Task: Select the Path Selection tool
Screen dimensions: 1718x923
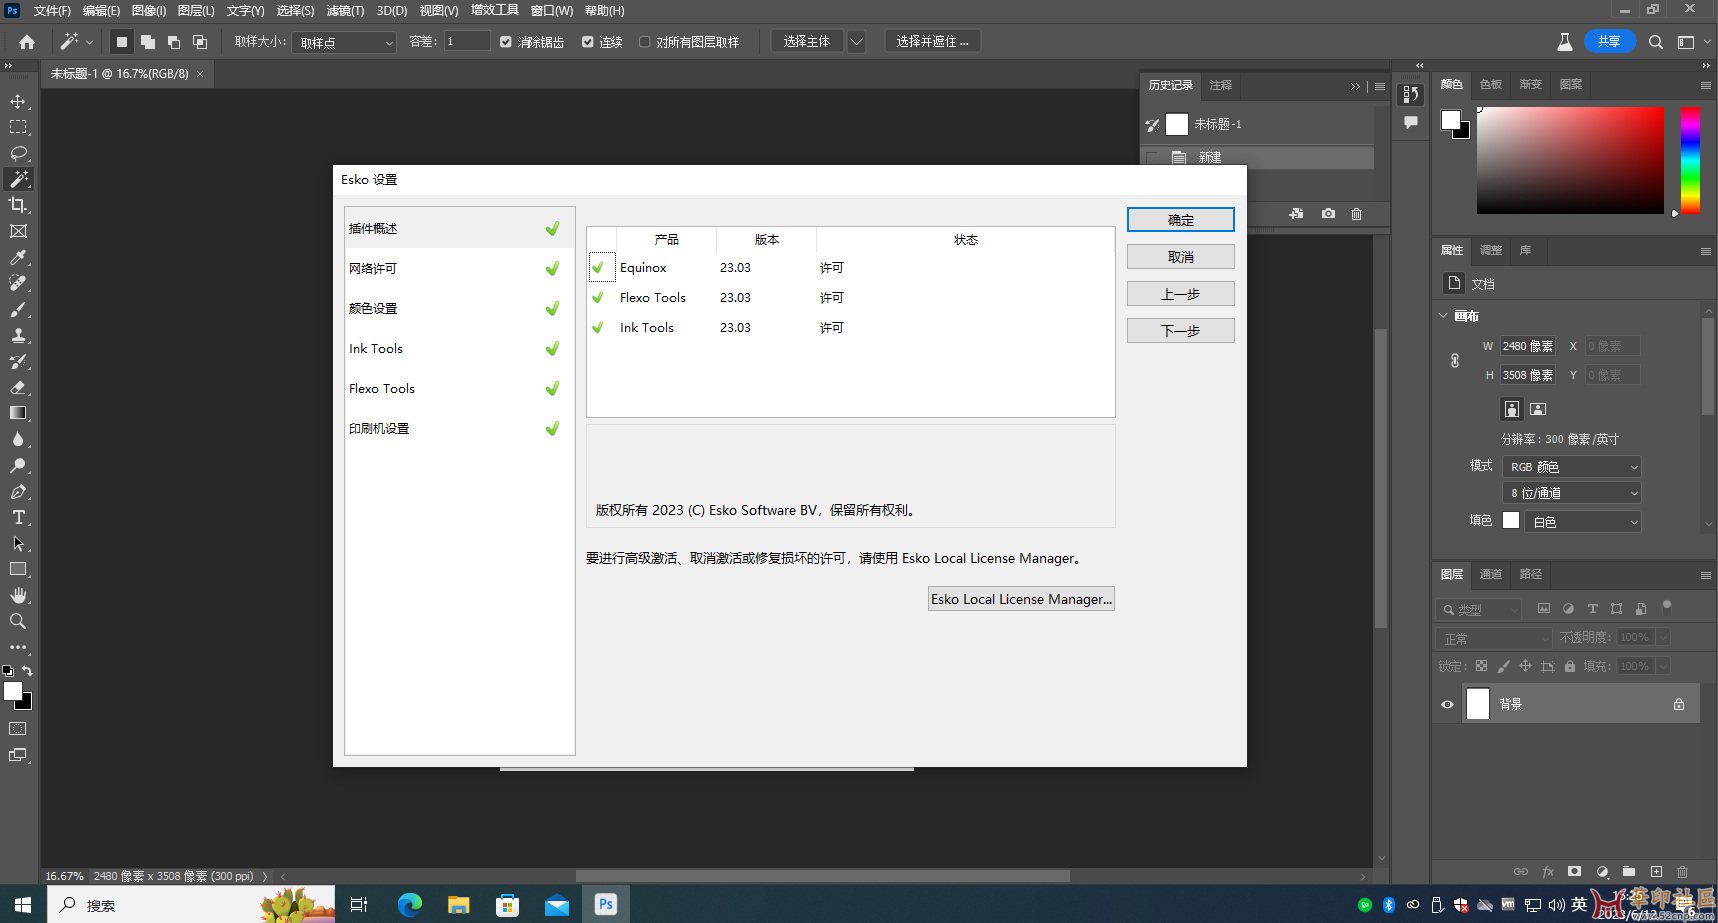Action: tap(18, 543)
